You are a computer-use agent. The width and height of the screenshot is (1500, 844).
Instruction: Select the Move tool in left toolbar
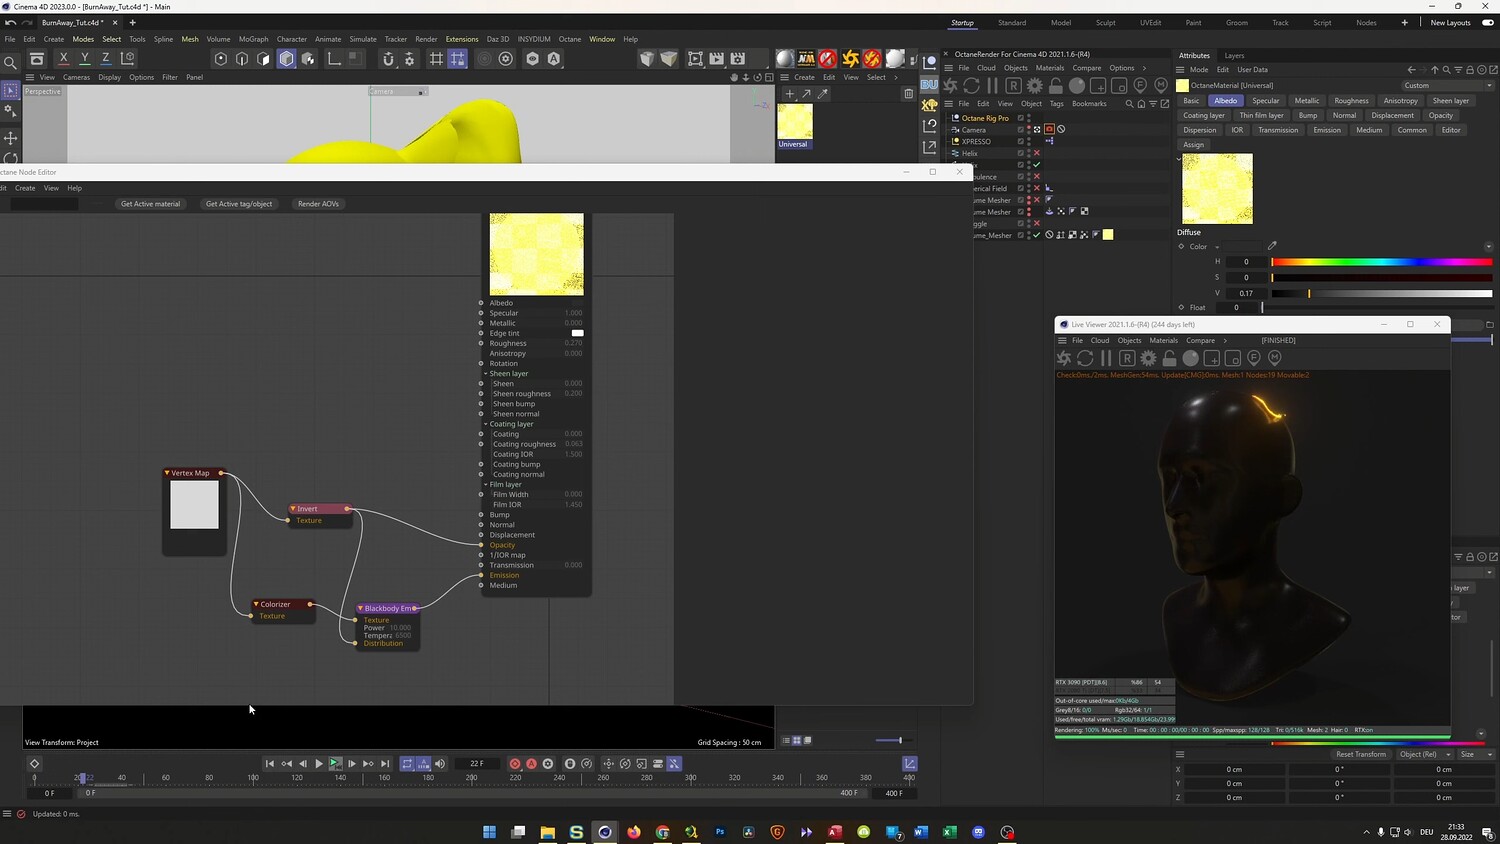coord(11,137)
